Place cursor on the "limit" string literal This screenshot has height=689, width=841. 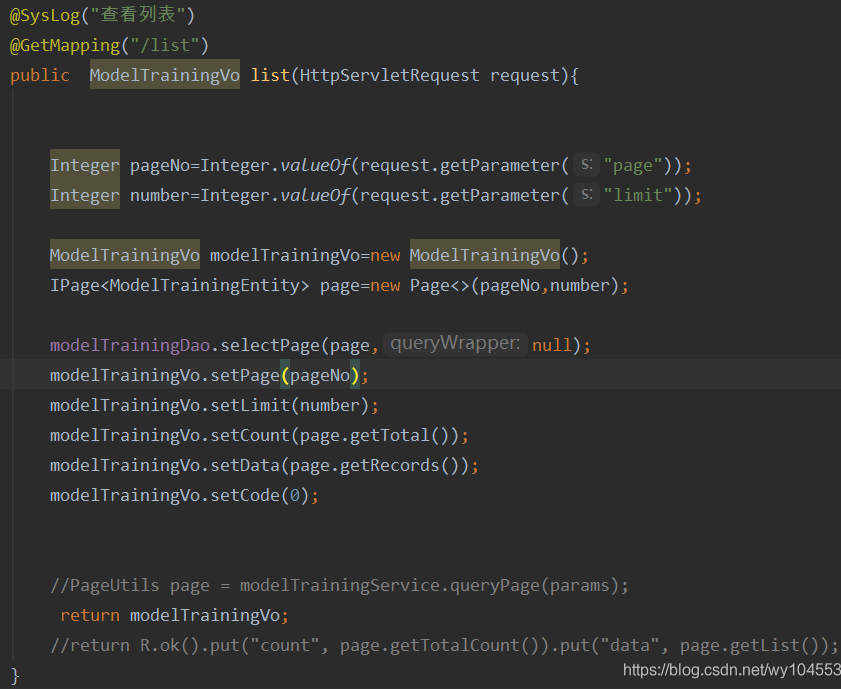click(640, 195)
